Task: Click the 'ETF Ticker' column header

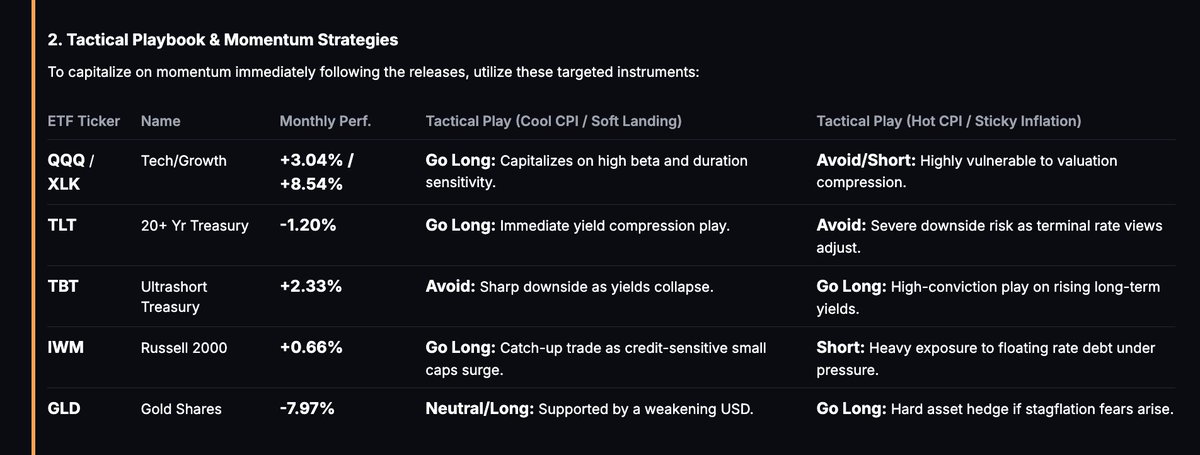Action: click(x=84, y=121)
